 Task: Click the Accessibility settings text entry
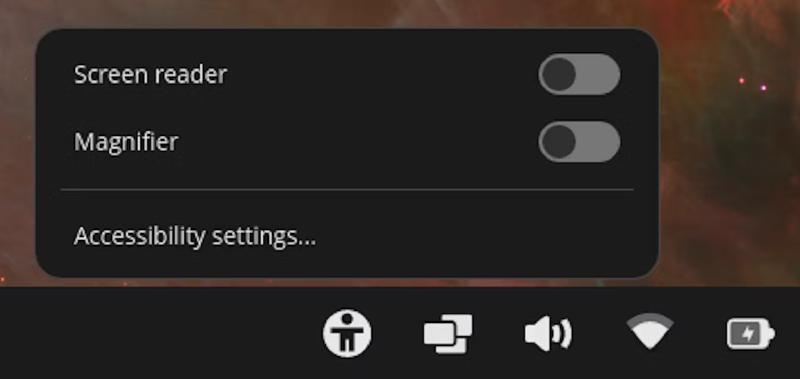click(x=195, y=236)
